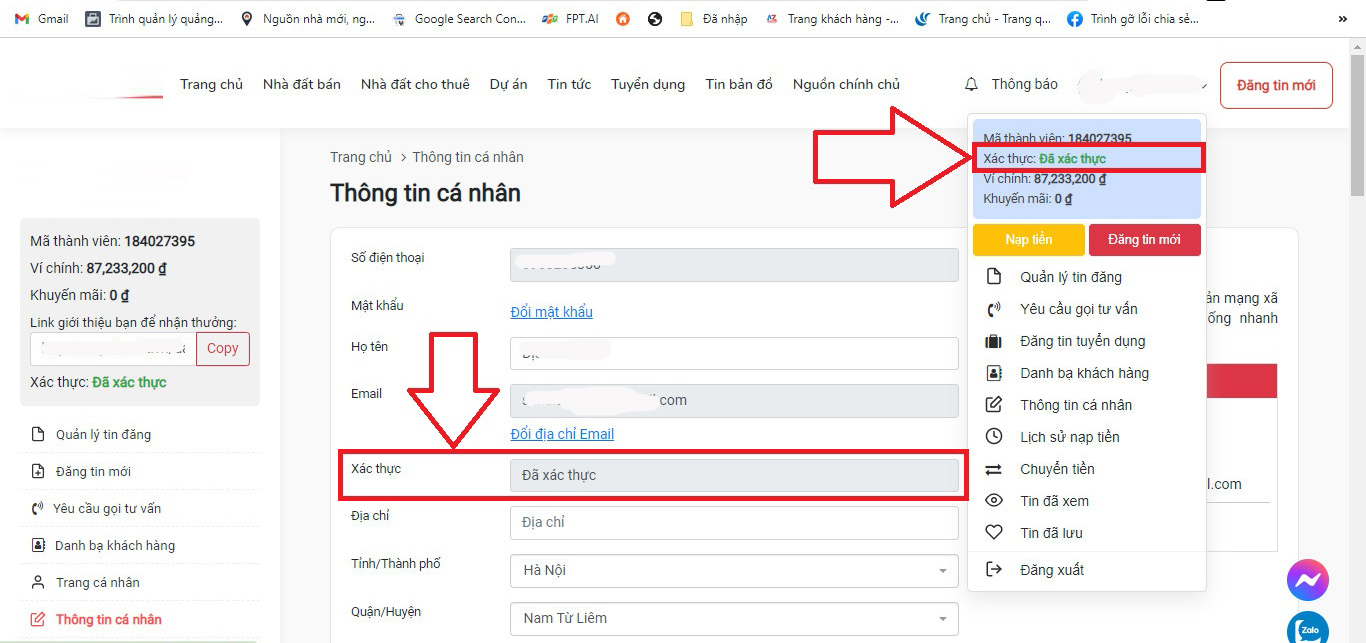The width and height of the screenshot is (1366, 643).
Task: Click the Chuyển tiền transfer arrows icon
Action: pos(993,469)
